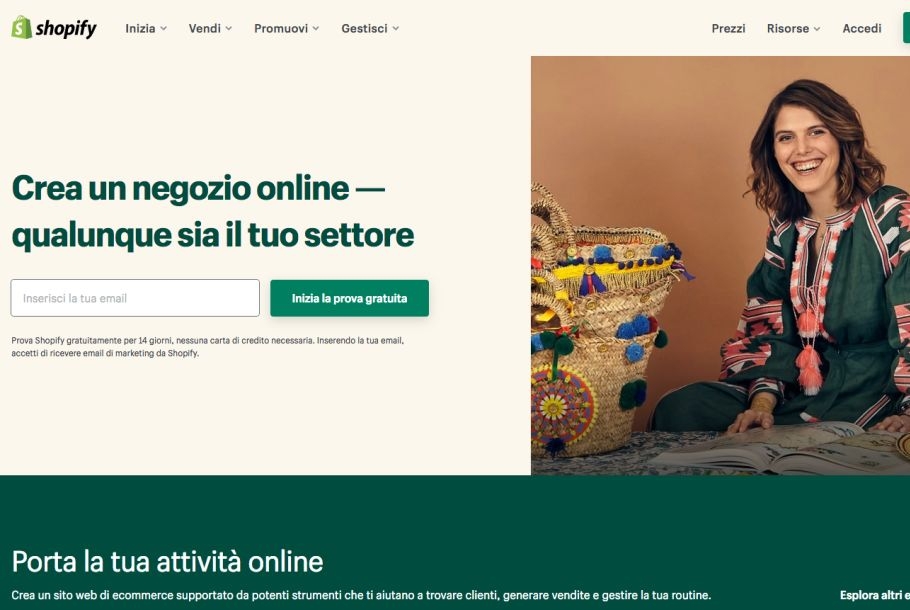Focus the 'Inserisci la tua email' field
Image resolution: width=910 pixels, height=610 pixels.
(135, 298)
